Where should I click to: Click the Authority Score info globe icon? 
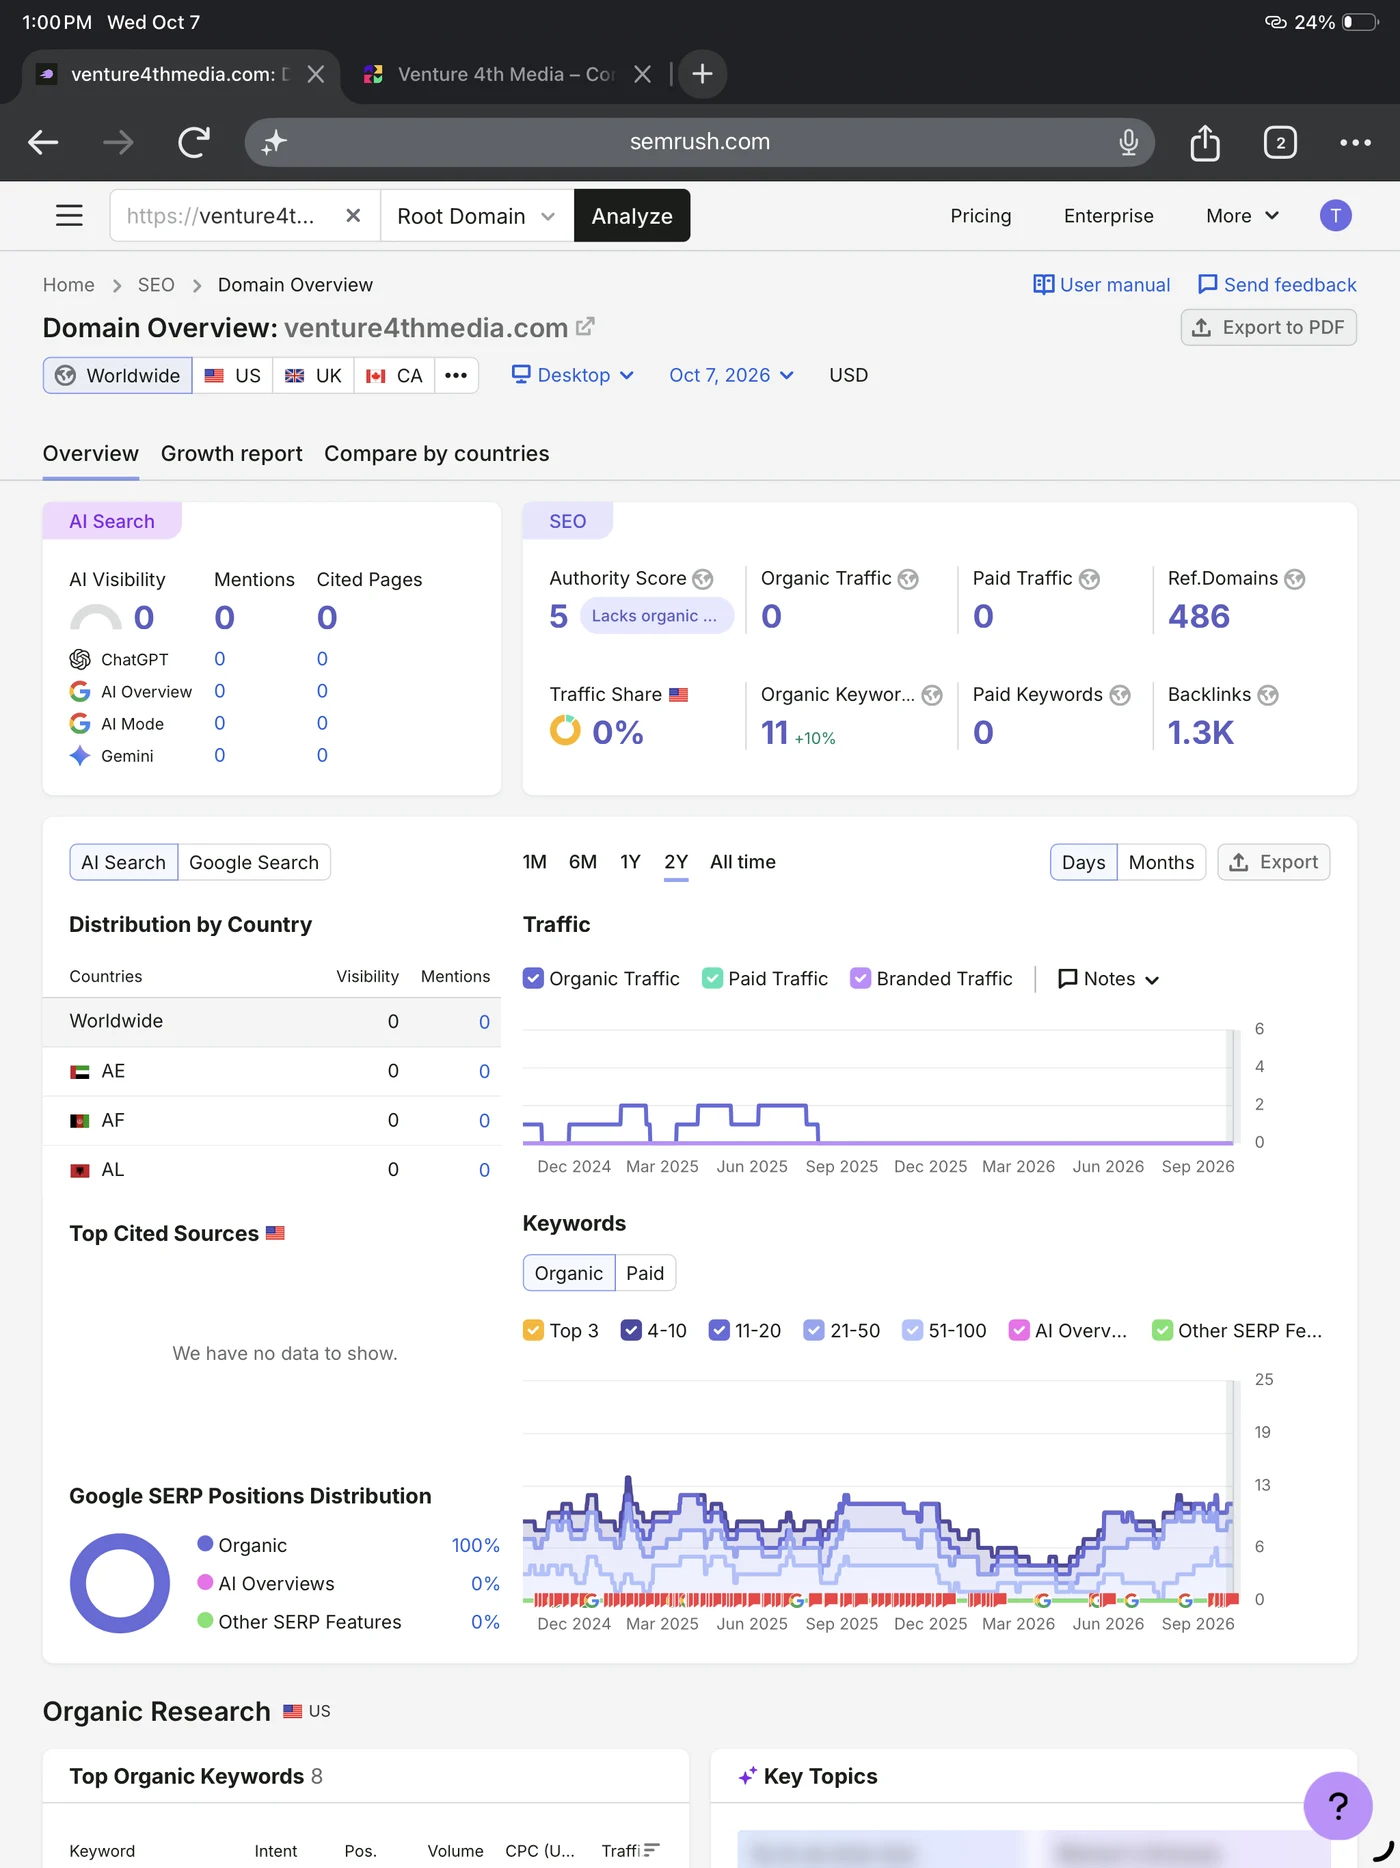703,579
